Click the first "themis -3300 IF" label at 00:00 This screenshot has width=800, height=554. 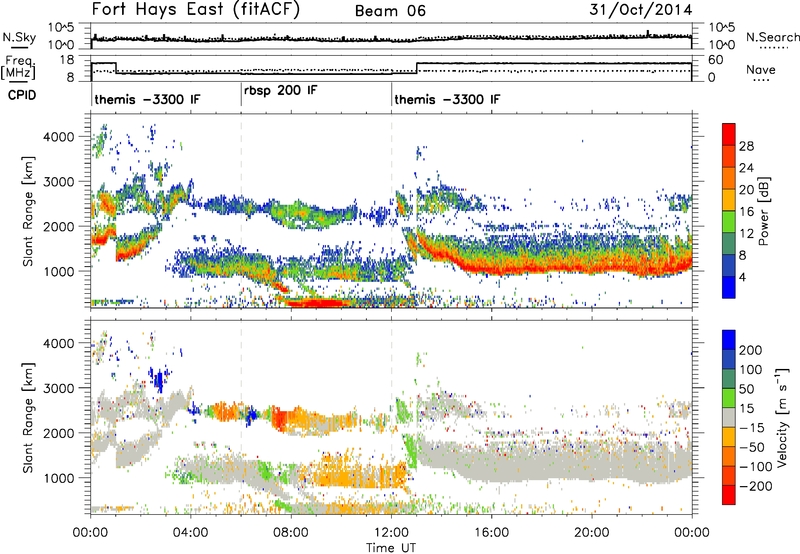(147, 99)
